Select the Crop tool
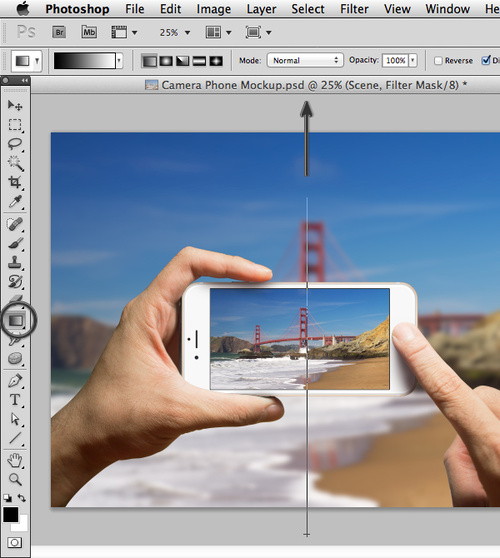This screenshot has width=500, height=558. coord(15,182)
